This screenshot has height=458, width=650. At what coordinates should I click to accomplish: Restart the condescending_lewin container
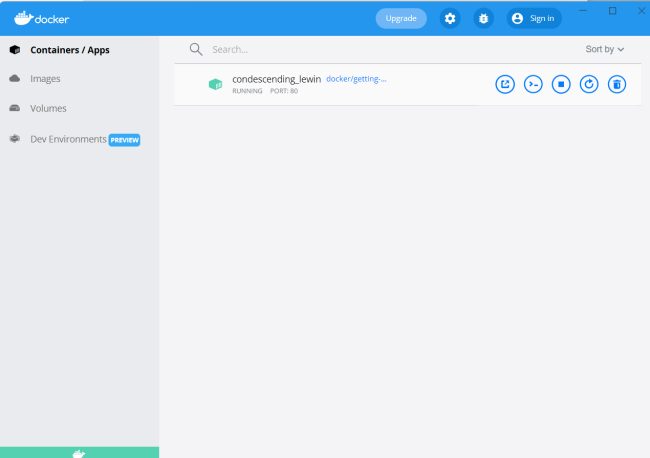point(589,85)
